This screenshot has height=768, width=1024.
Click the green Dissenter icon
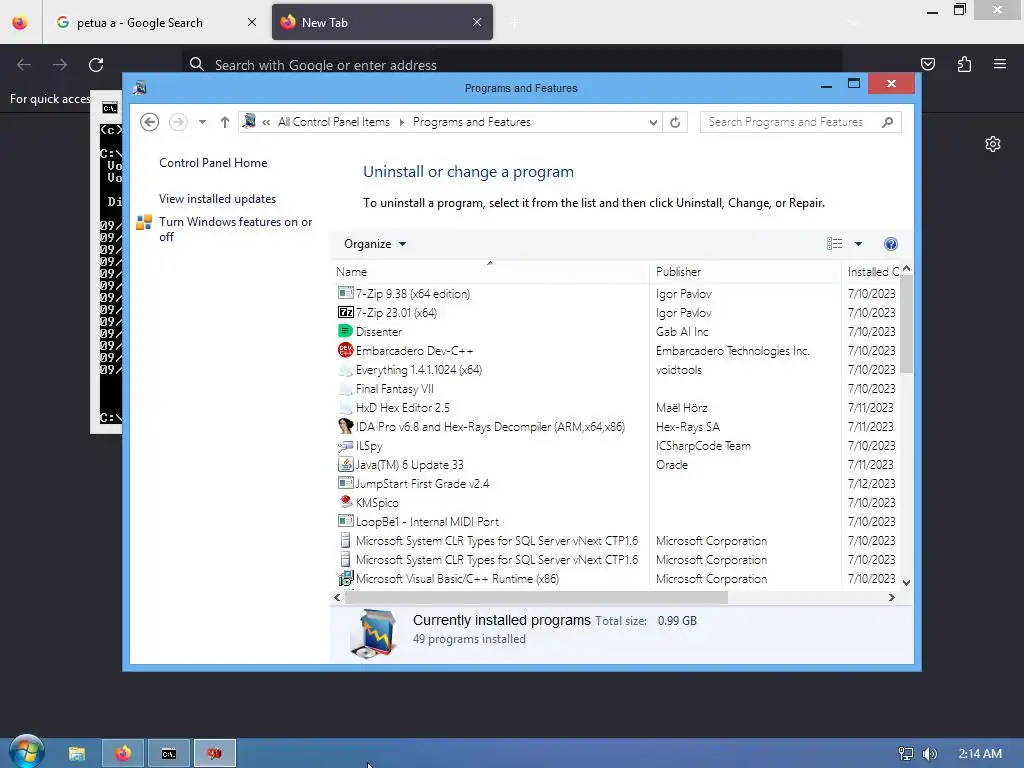point(345,331)
